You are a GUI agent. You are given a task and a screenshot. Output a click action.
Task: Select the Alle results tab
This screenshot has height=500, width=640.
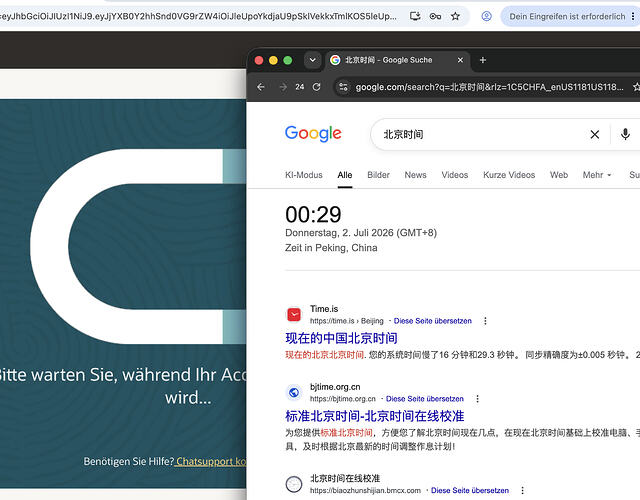344,175
